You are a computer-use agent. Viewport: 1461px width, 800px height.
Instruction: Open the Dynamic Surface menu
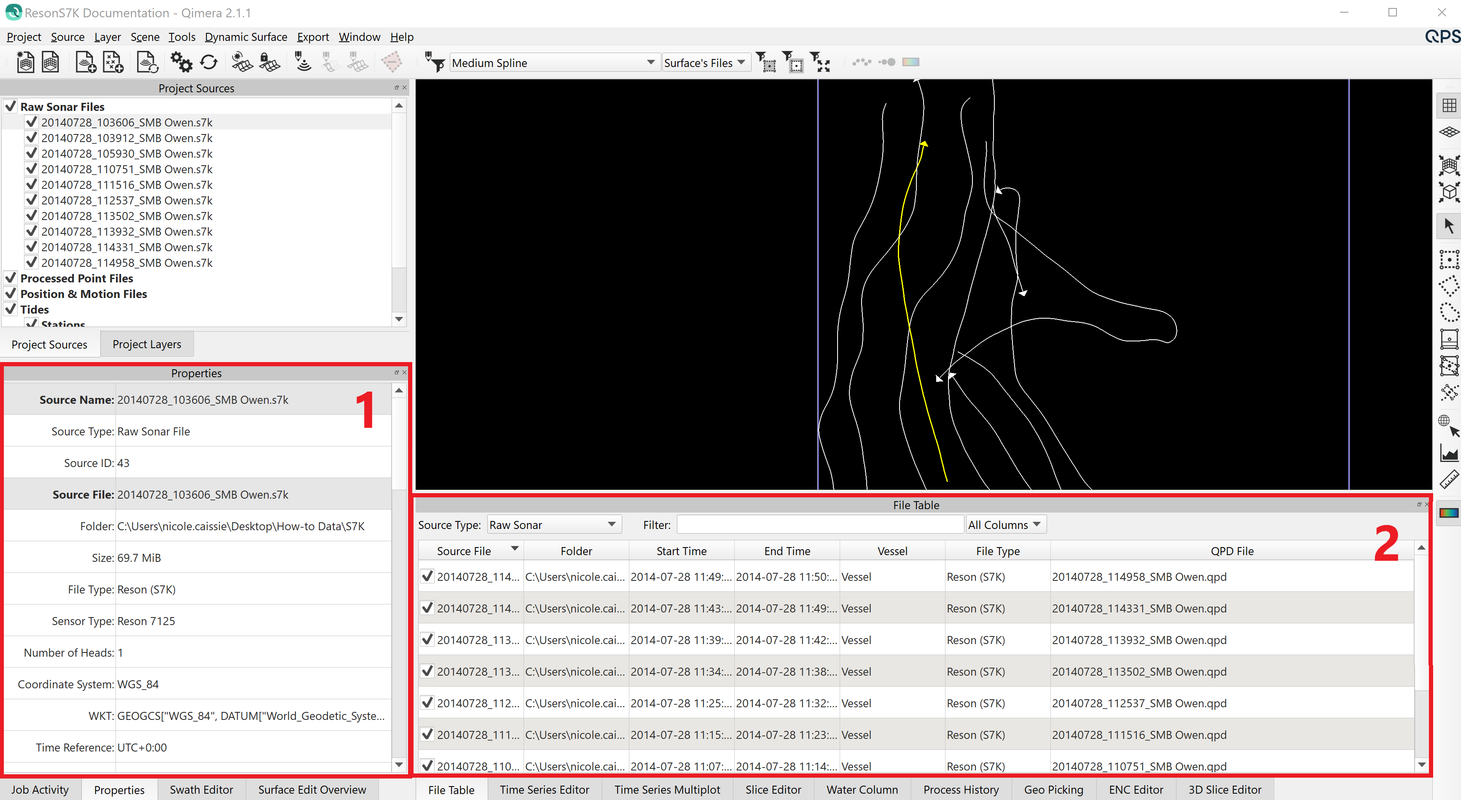point(246,37)
